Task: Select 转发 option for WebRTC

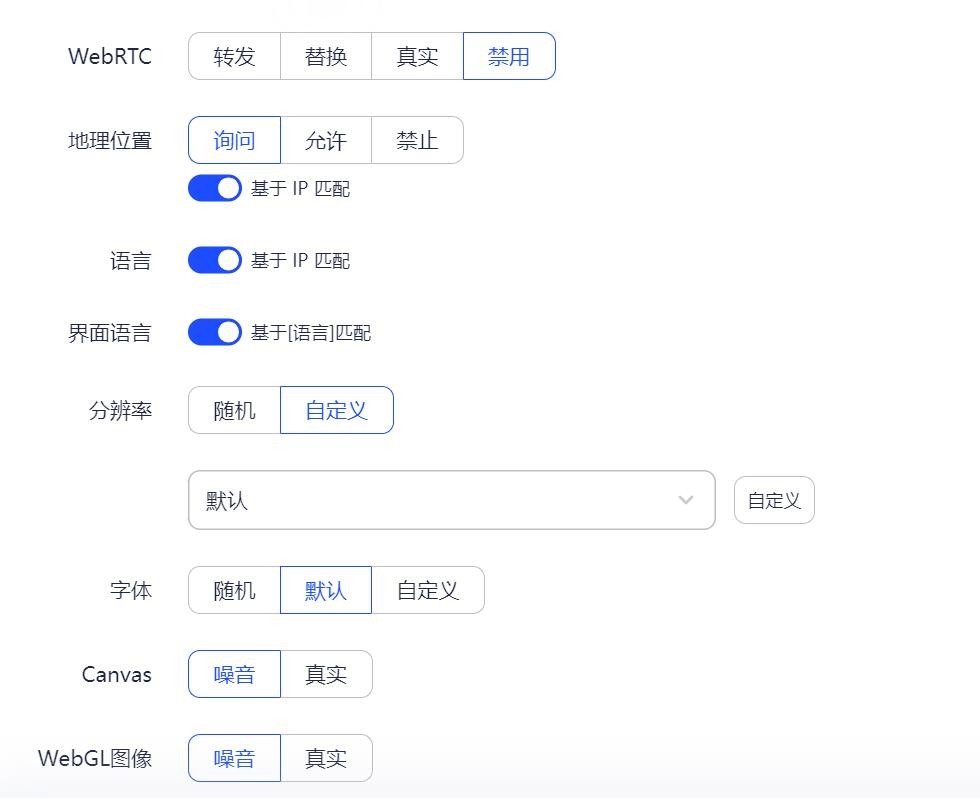Action: [234, 56]
